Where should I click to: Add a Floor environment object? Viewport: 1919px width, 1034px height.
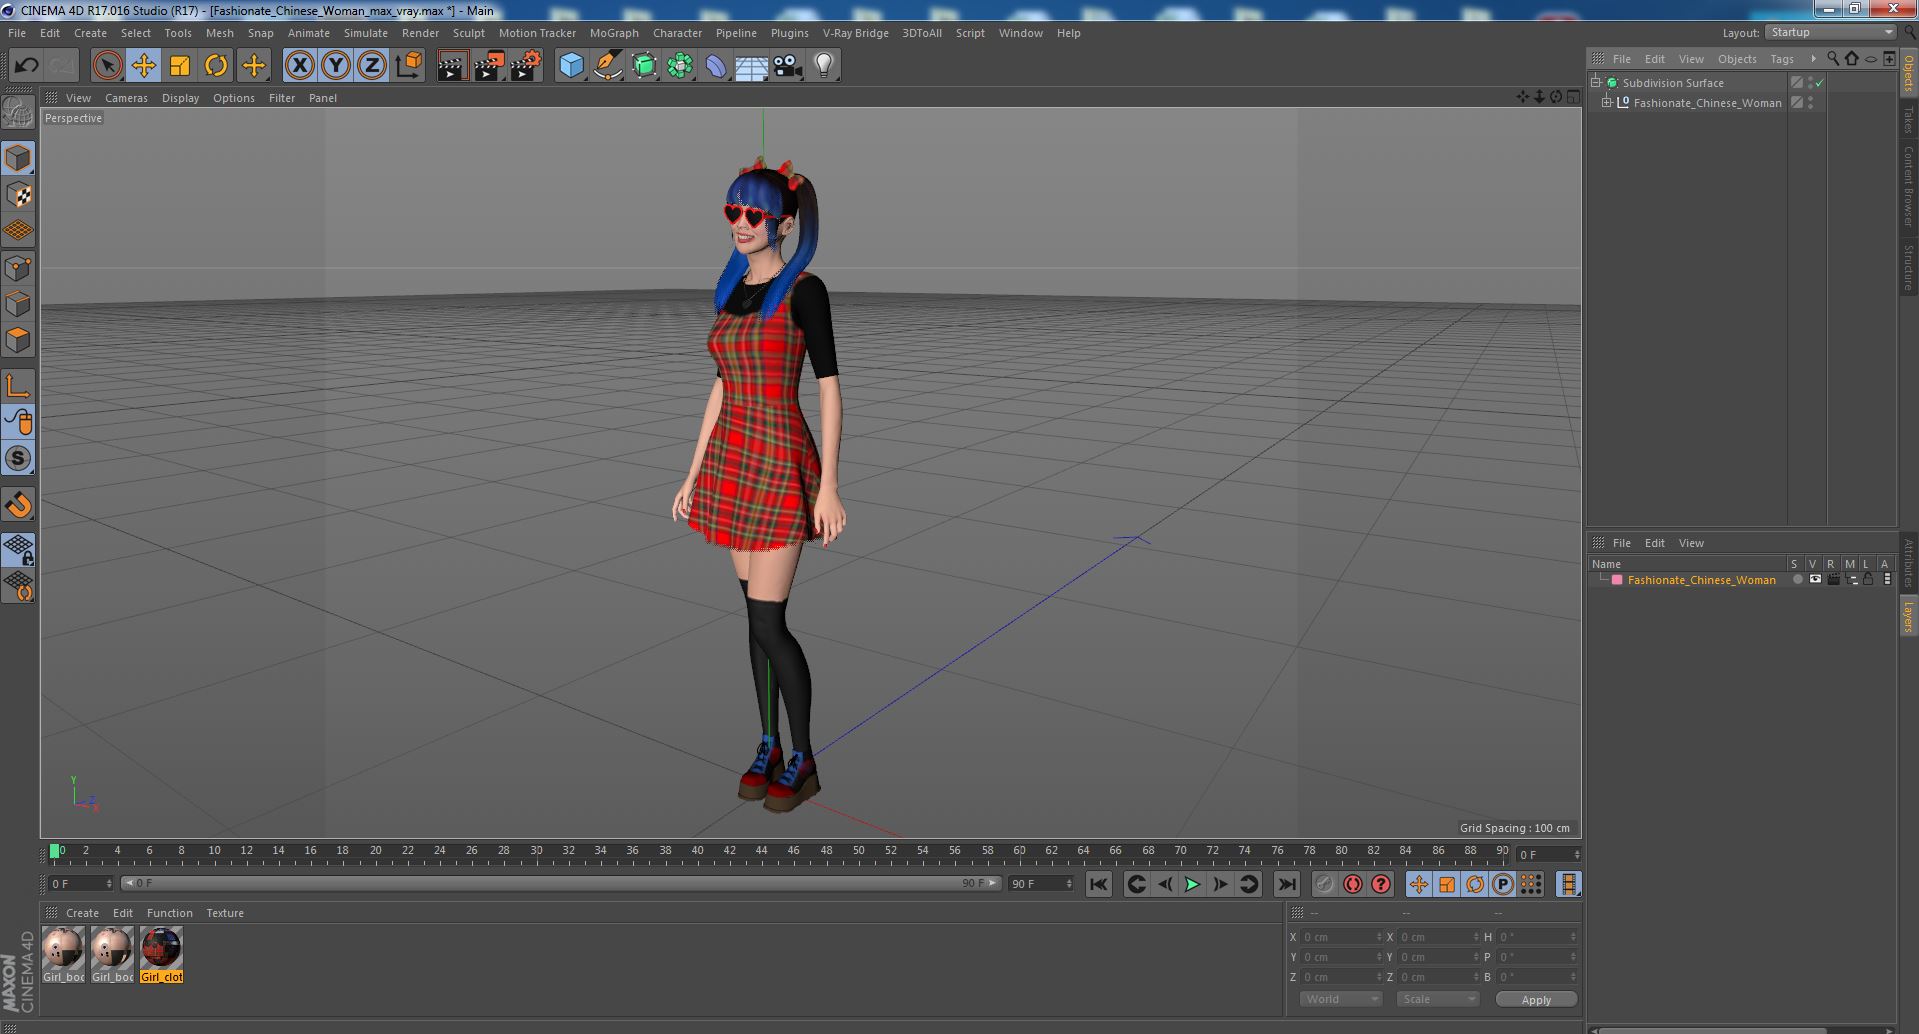(x=751, y=66)
